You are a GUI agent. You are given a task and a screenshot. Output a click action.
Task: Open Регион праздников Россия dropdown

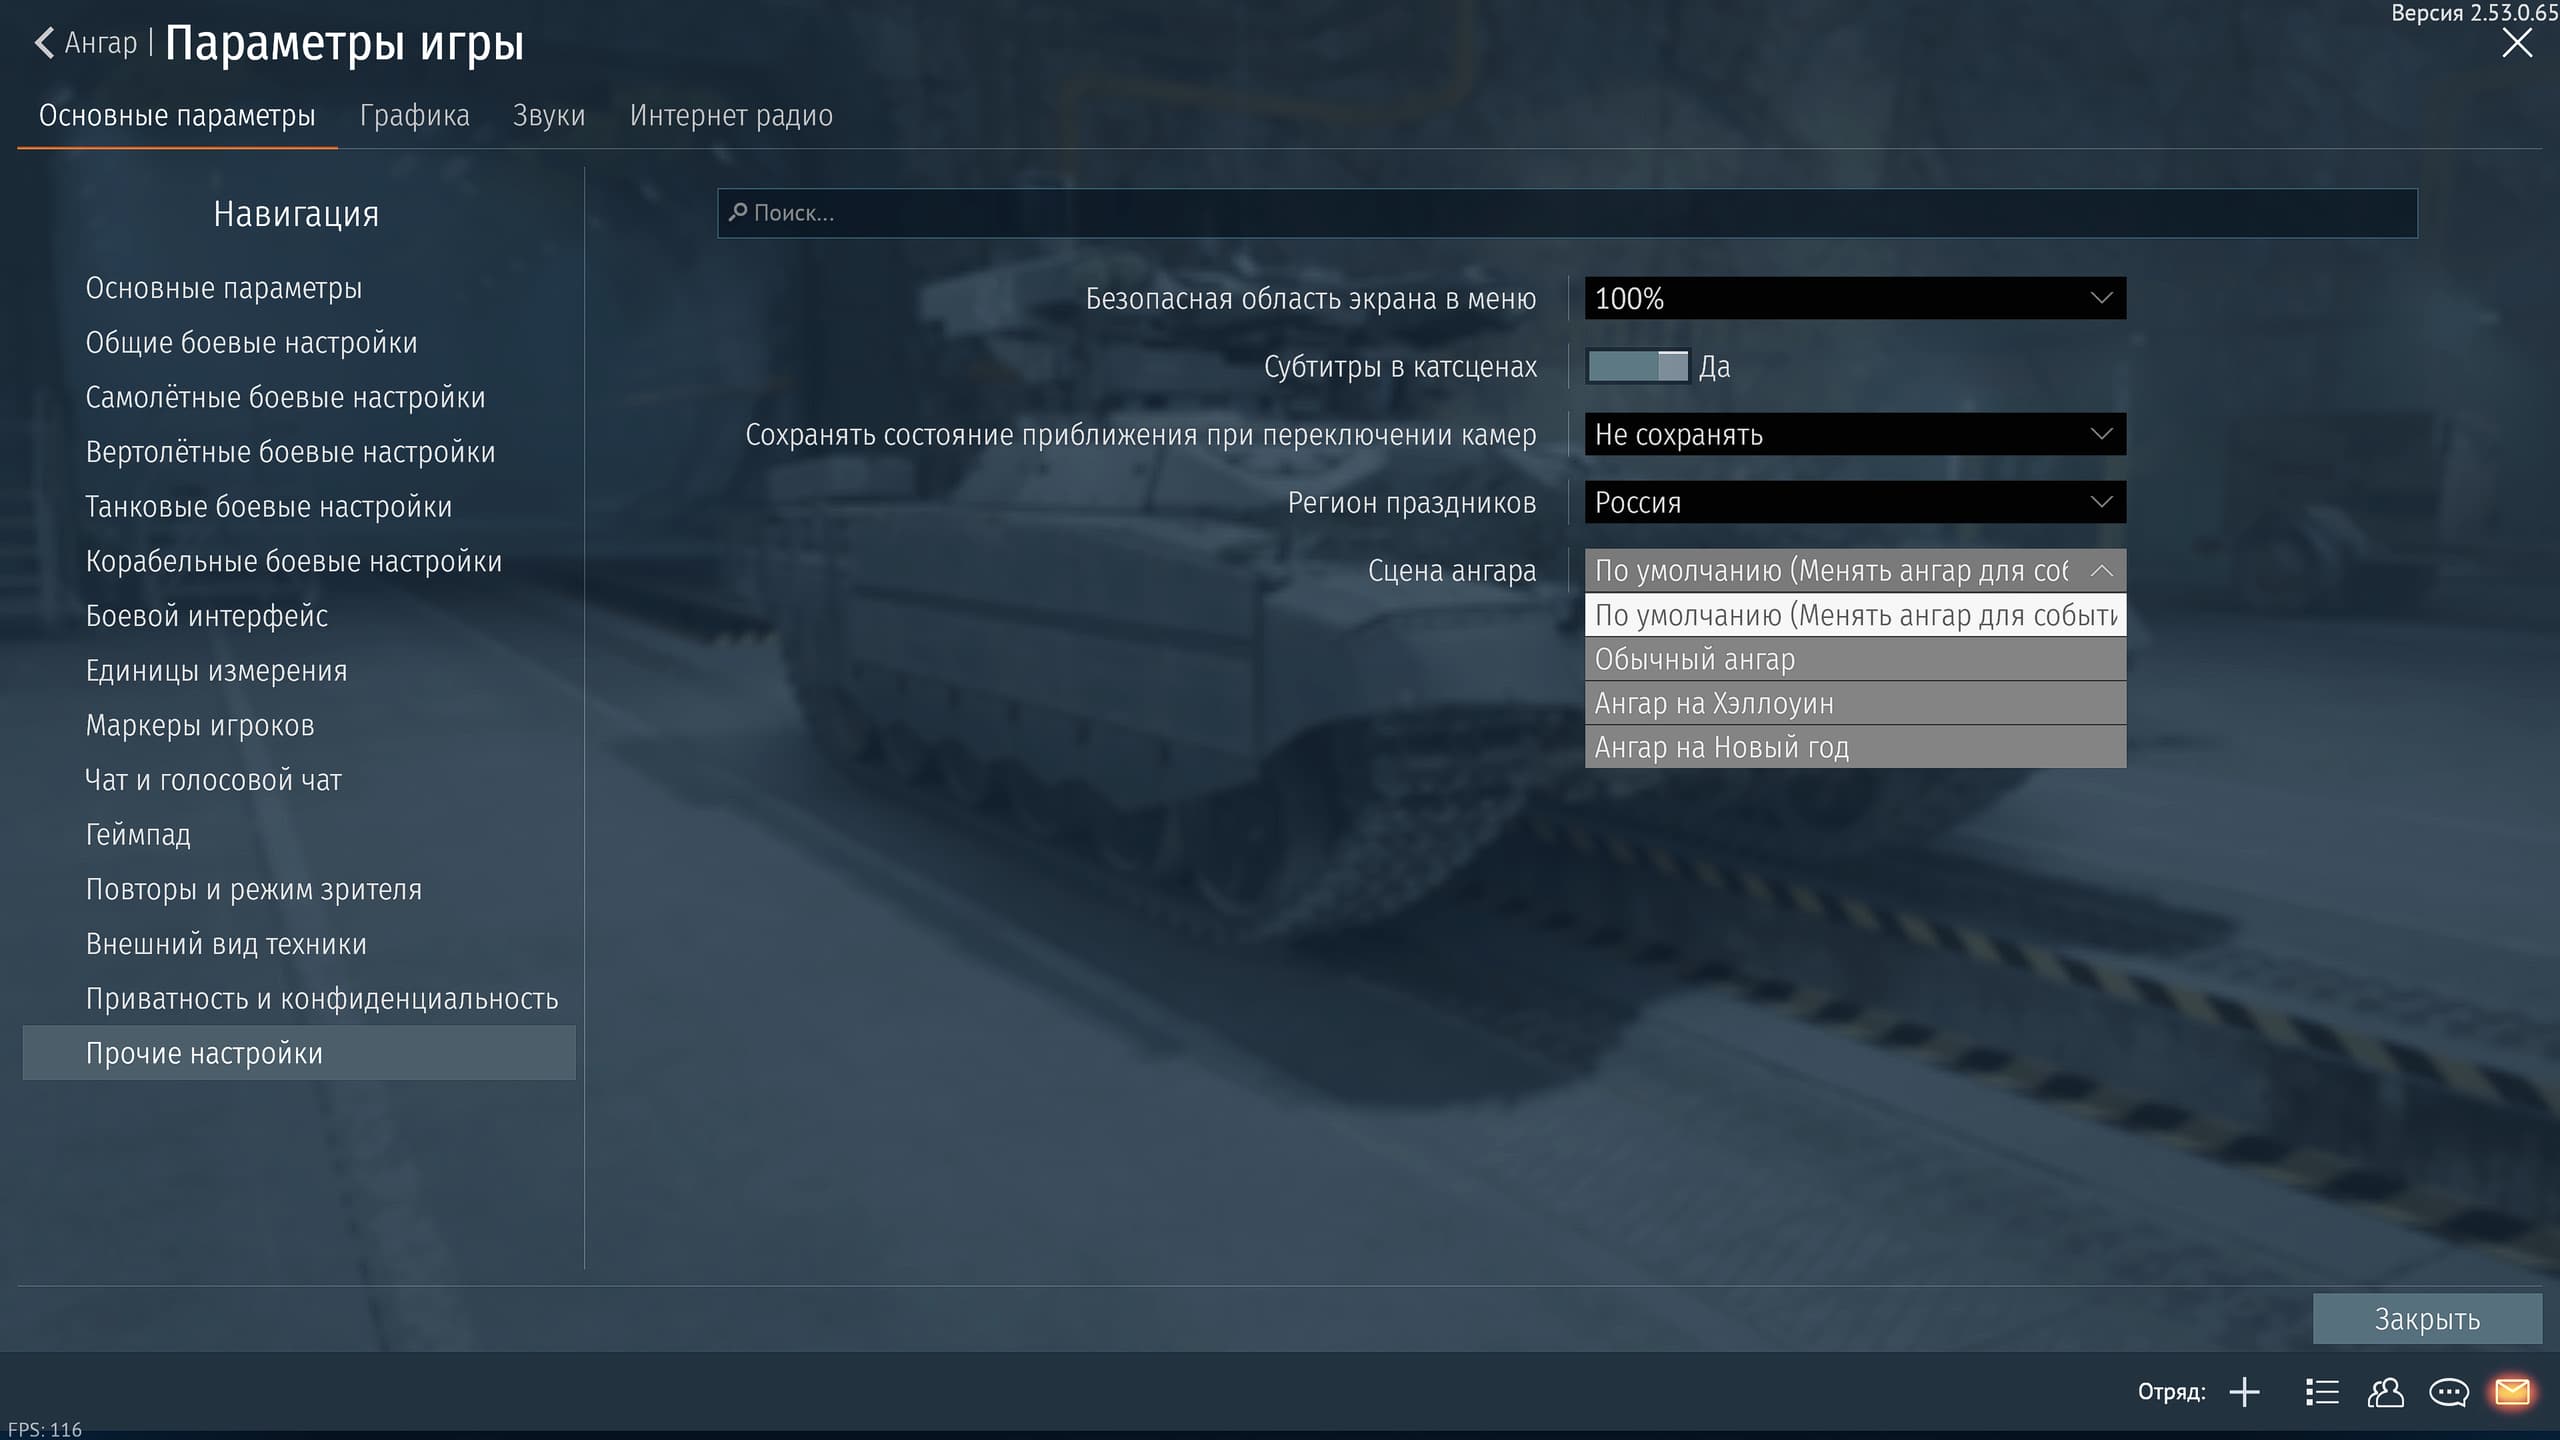tap(1855, 502)
